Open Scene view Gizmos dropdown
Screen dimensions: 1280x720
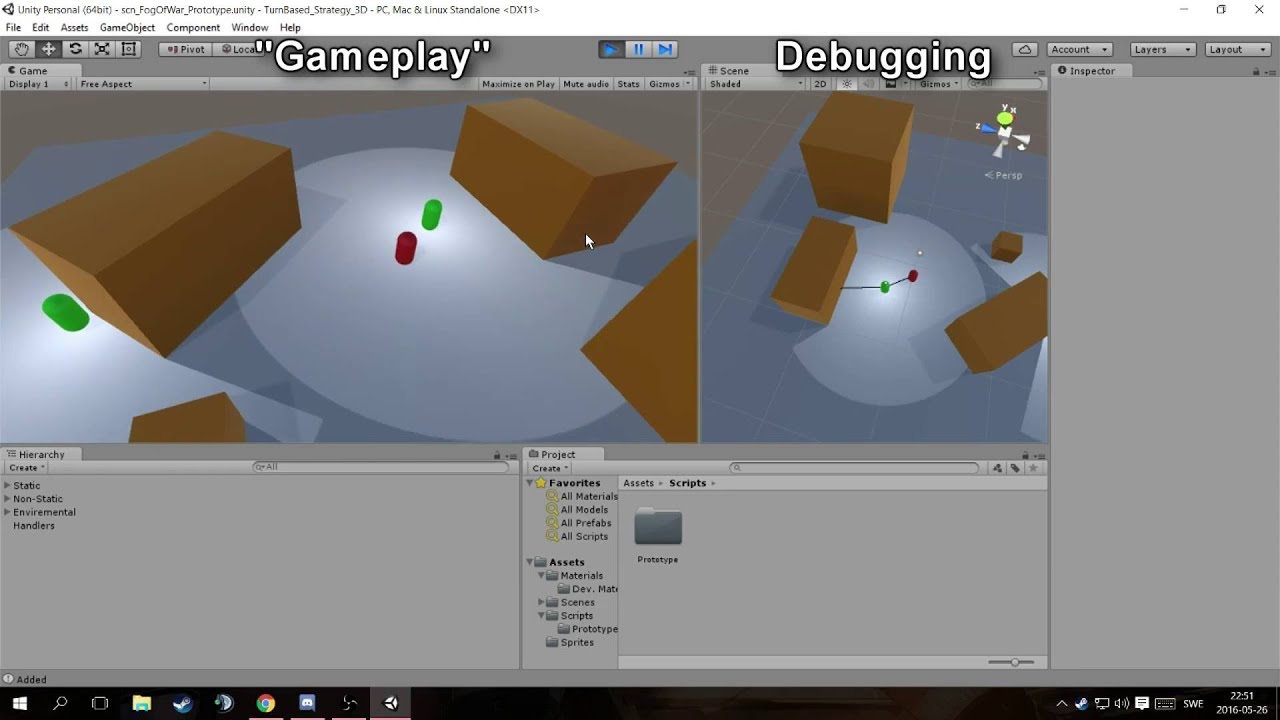(939, 84)
